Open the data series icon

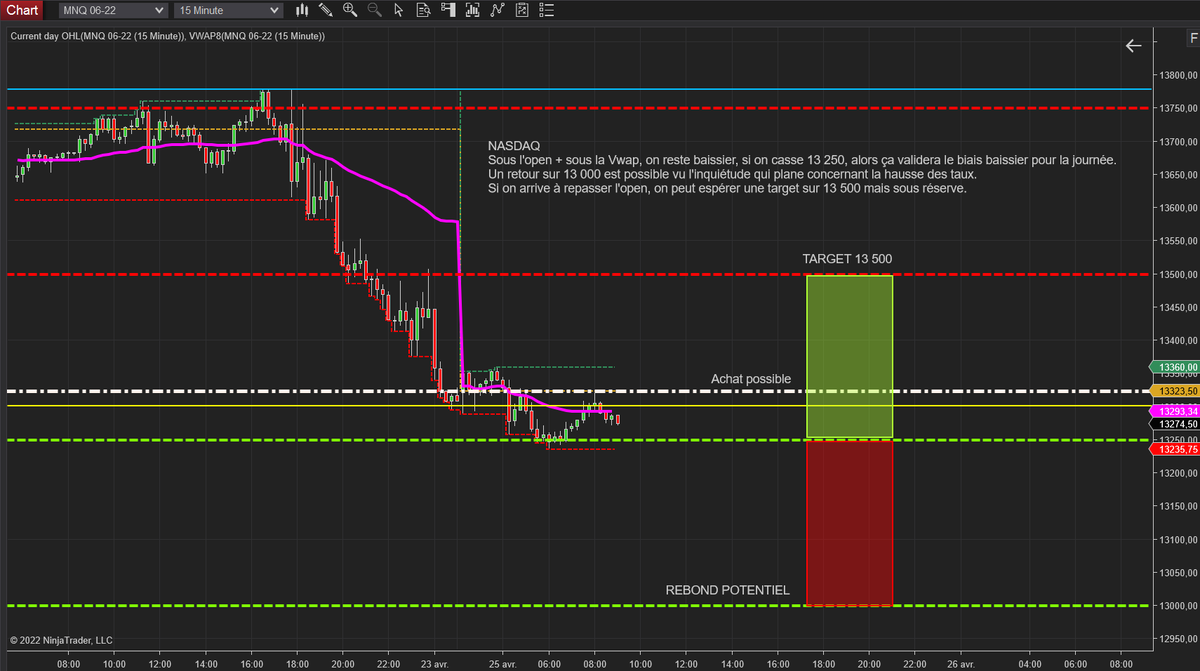[x=522, y=10]
